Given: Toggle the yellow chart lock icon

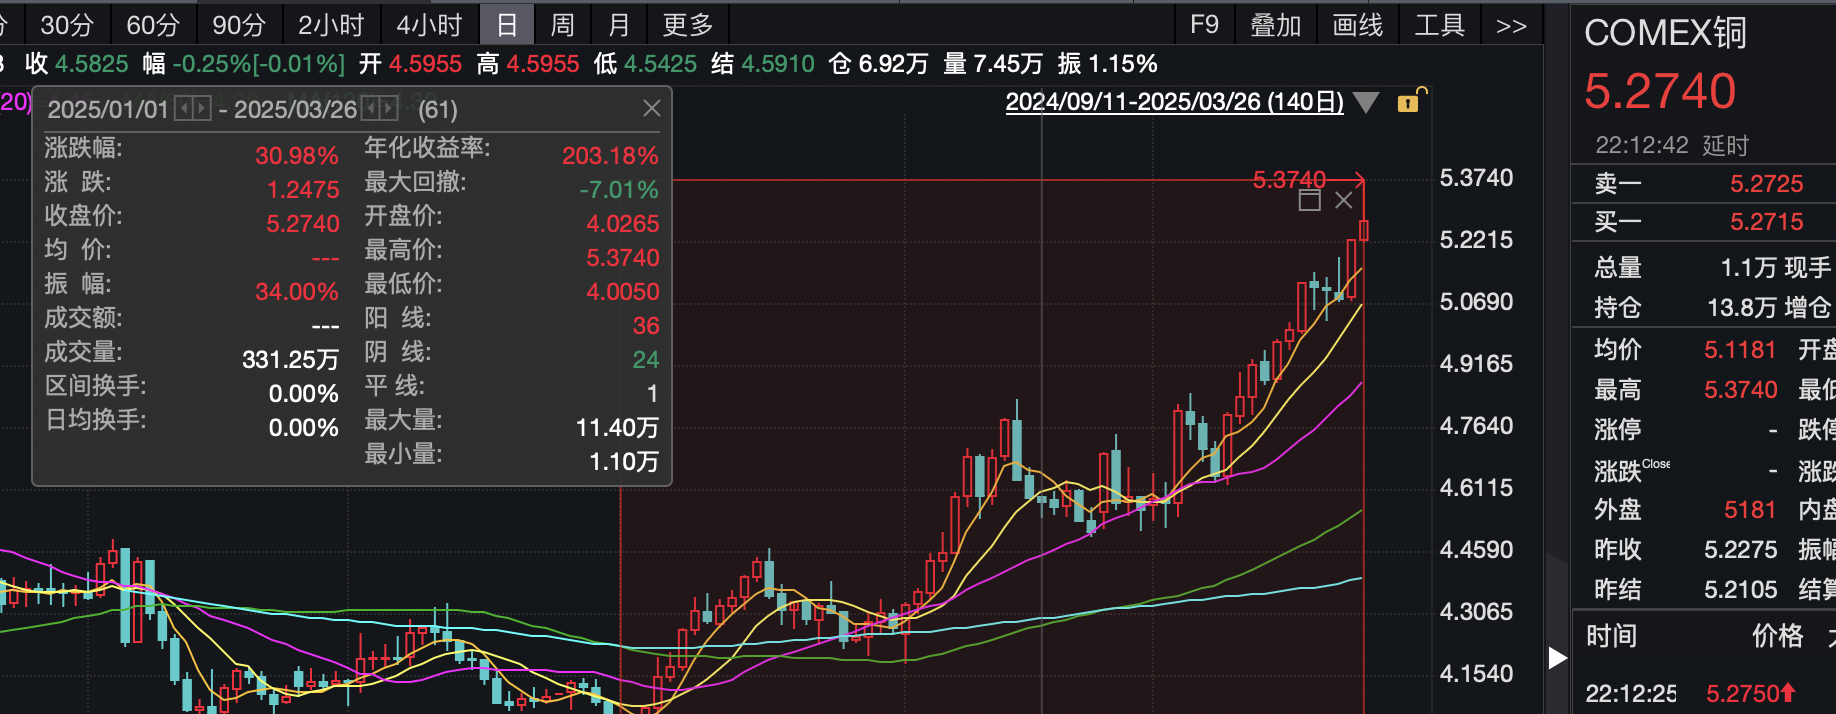Looking at the screenshot, I should [x=1409, y=101].
